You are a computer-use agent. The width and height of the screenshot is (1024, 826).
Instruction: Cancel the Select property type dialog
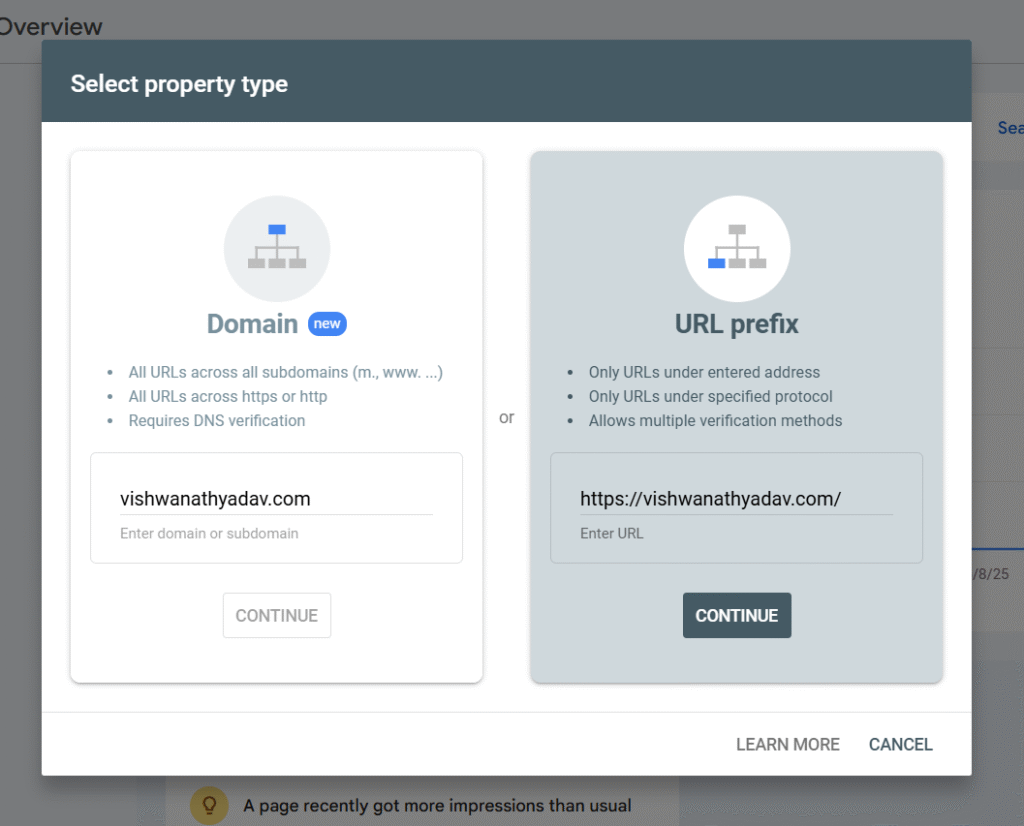(901, 744)
